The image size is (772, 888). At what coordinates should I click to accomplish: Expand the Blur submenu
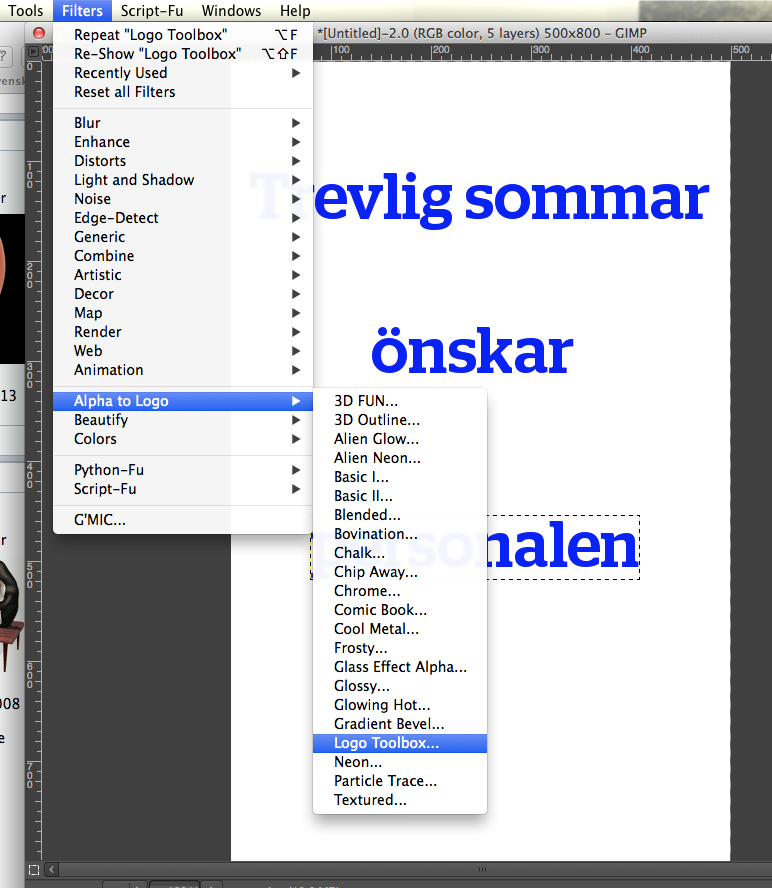click(x=183, y=123)
